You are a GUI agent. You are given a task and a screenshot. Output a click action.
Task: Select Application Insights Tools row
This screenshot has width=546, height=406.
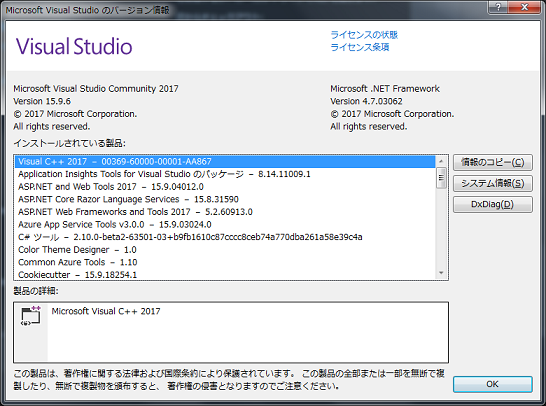coord(225,174)
